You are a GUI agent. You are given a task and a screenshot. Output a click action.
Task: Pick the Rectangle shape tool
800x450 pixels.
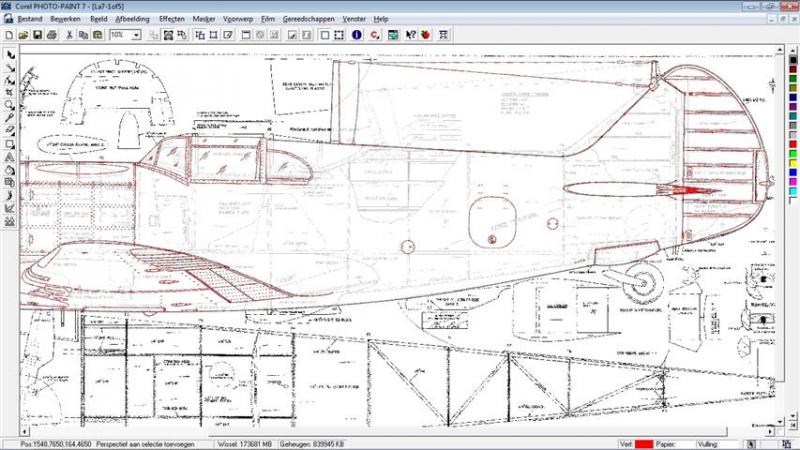(10, 144)
